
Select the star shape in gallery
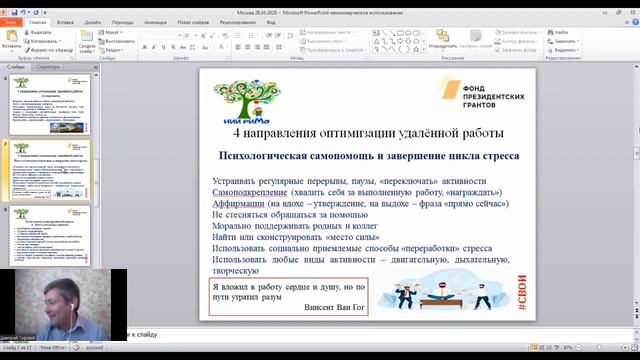[416, 49]
